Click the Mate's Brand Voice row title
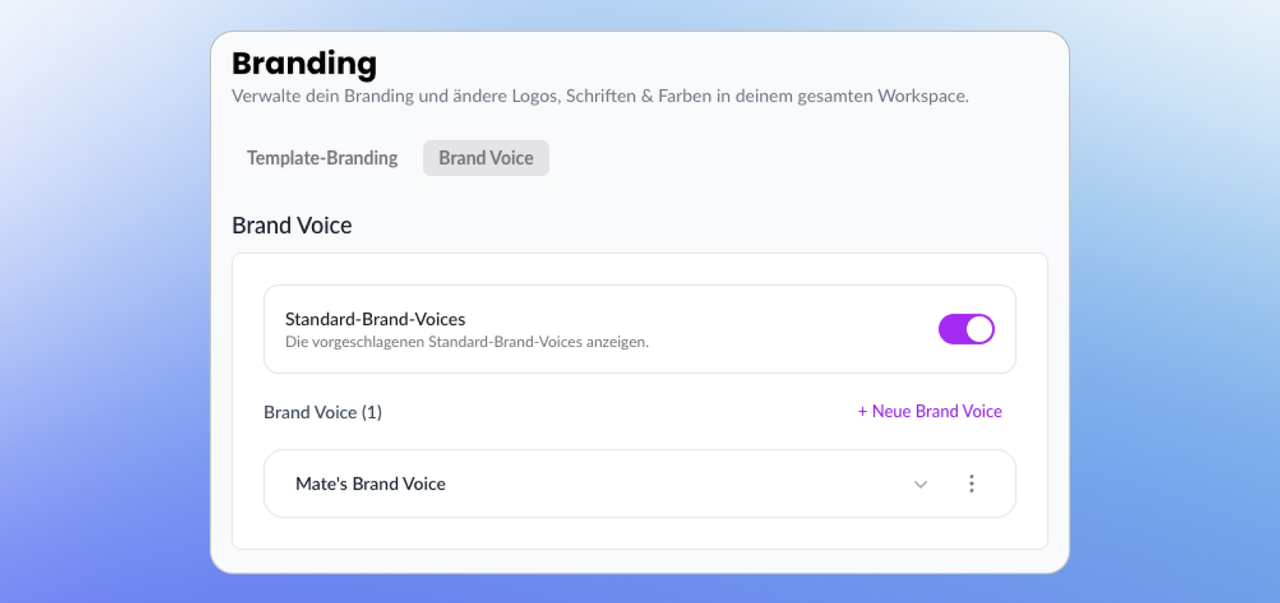 [x=370, y=484]
